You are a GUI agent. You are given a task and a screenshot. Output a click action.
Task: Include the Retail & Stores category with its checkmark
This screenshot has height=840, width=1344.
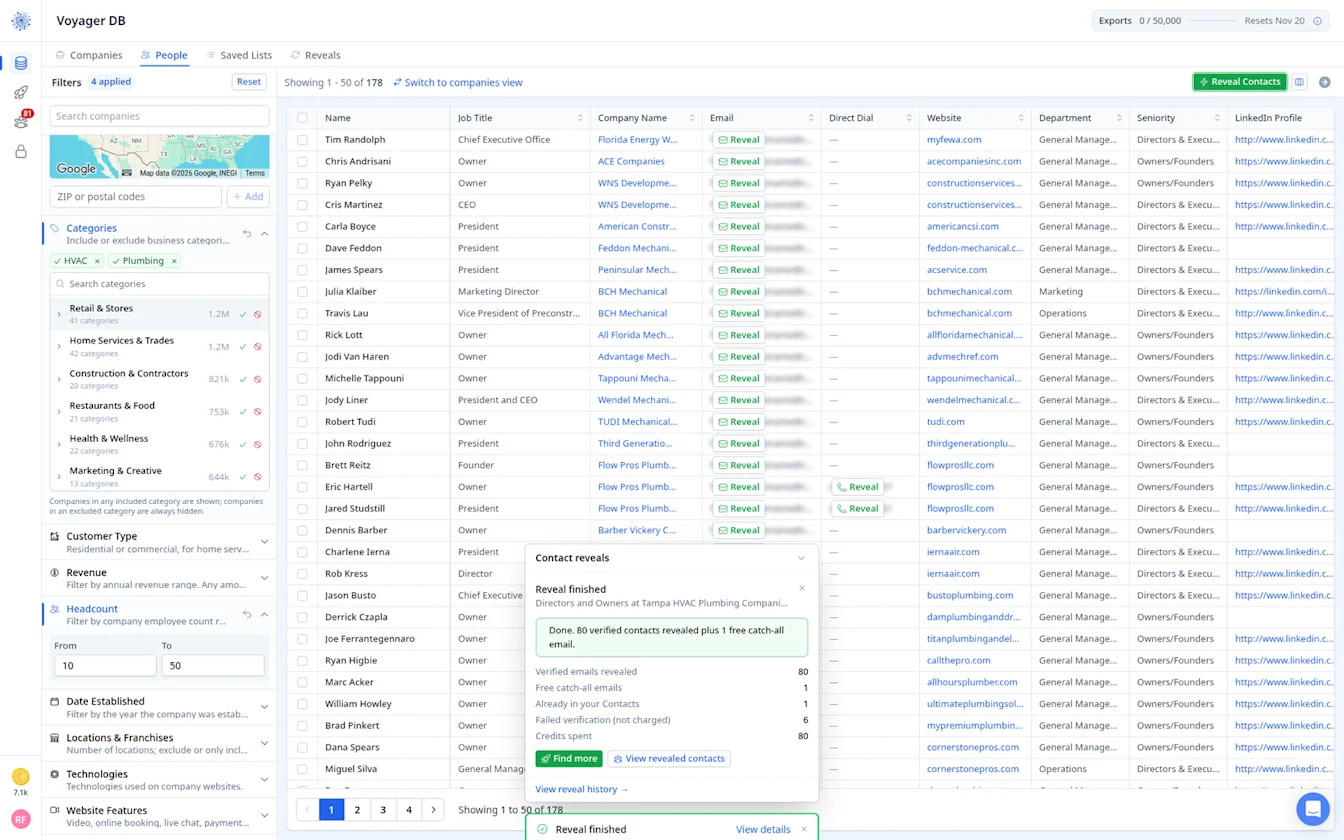click(x=242, y=314)
